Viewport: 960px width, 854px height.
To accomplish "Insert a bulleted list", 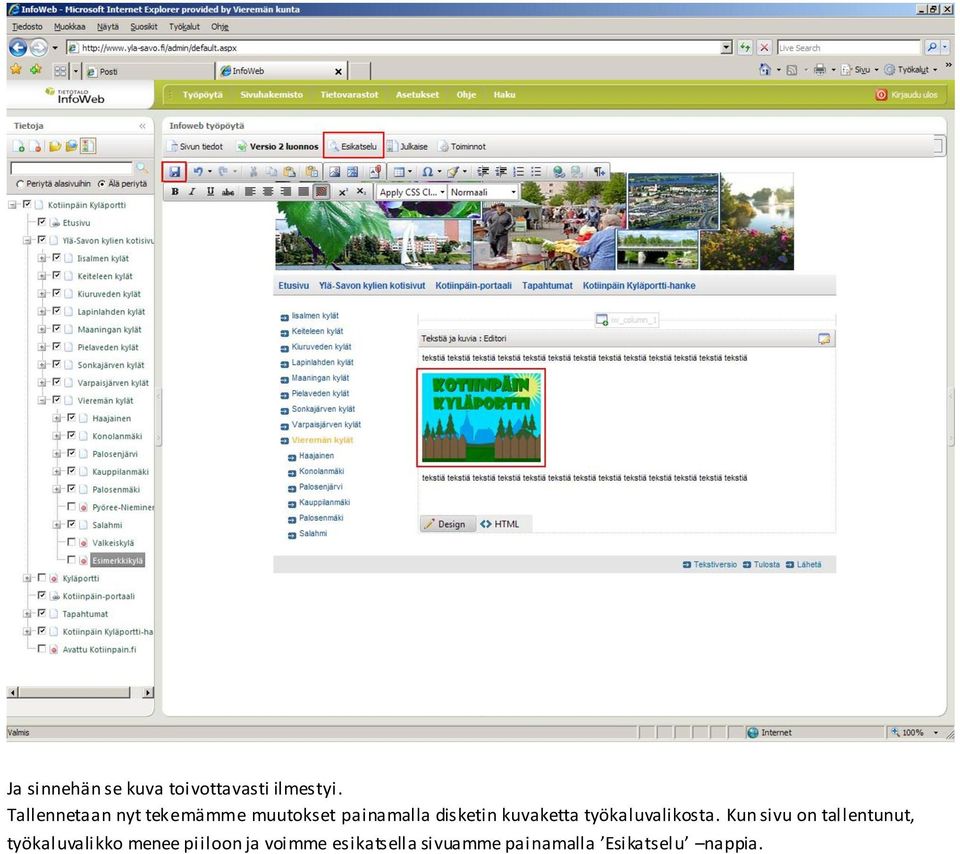I will point(536,172).
